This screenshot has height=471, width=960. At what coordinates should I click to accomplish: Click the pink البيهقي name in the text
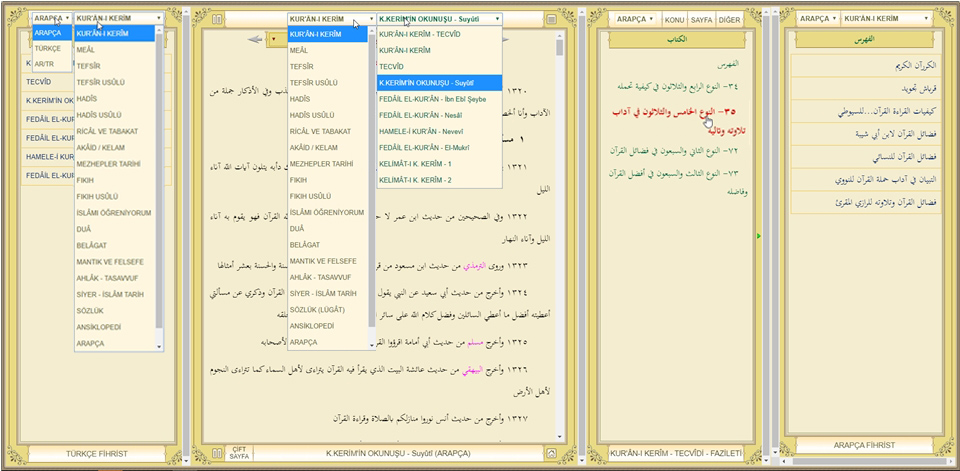[473, 369]
